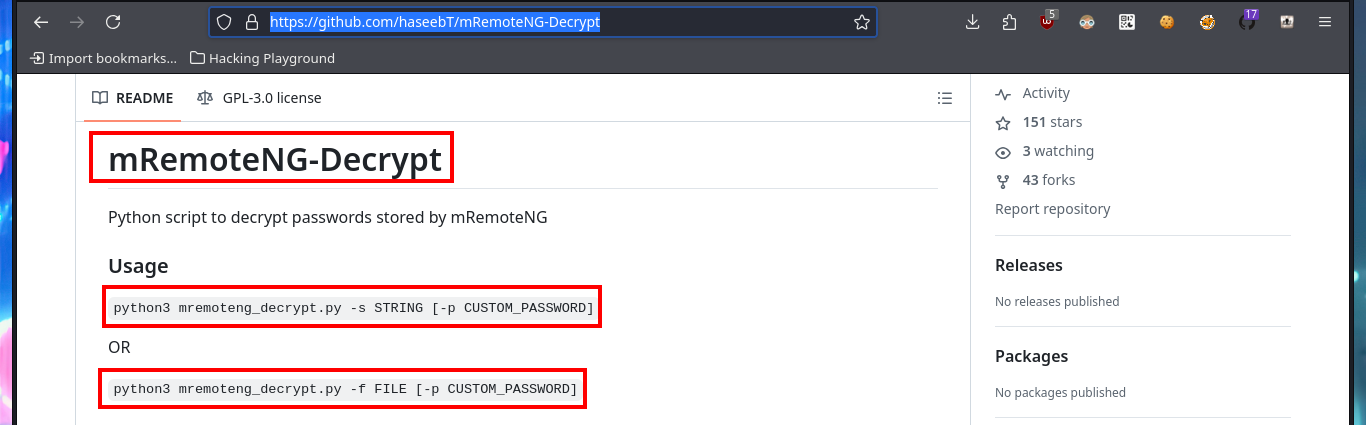Open the site security padlock info
Image resolution: width=1366 pixels, height=425 pixels.
251,22
